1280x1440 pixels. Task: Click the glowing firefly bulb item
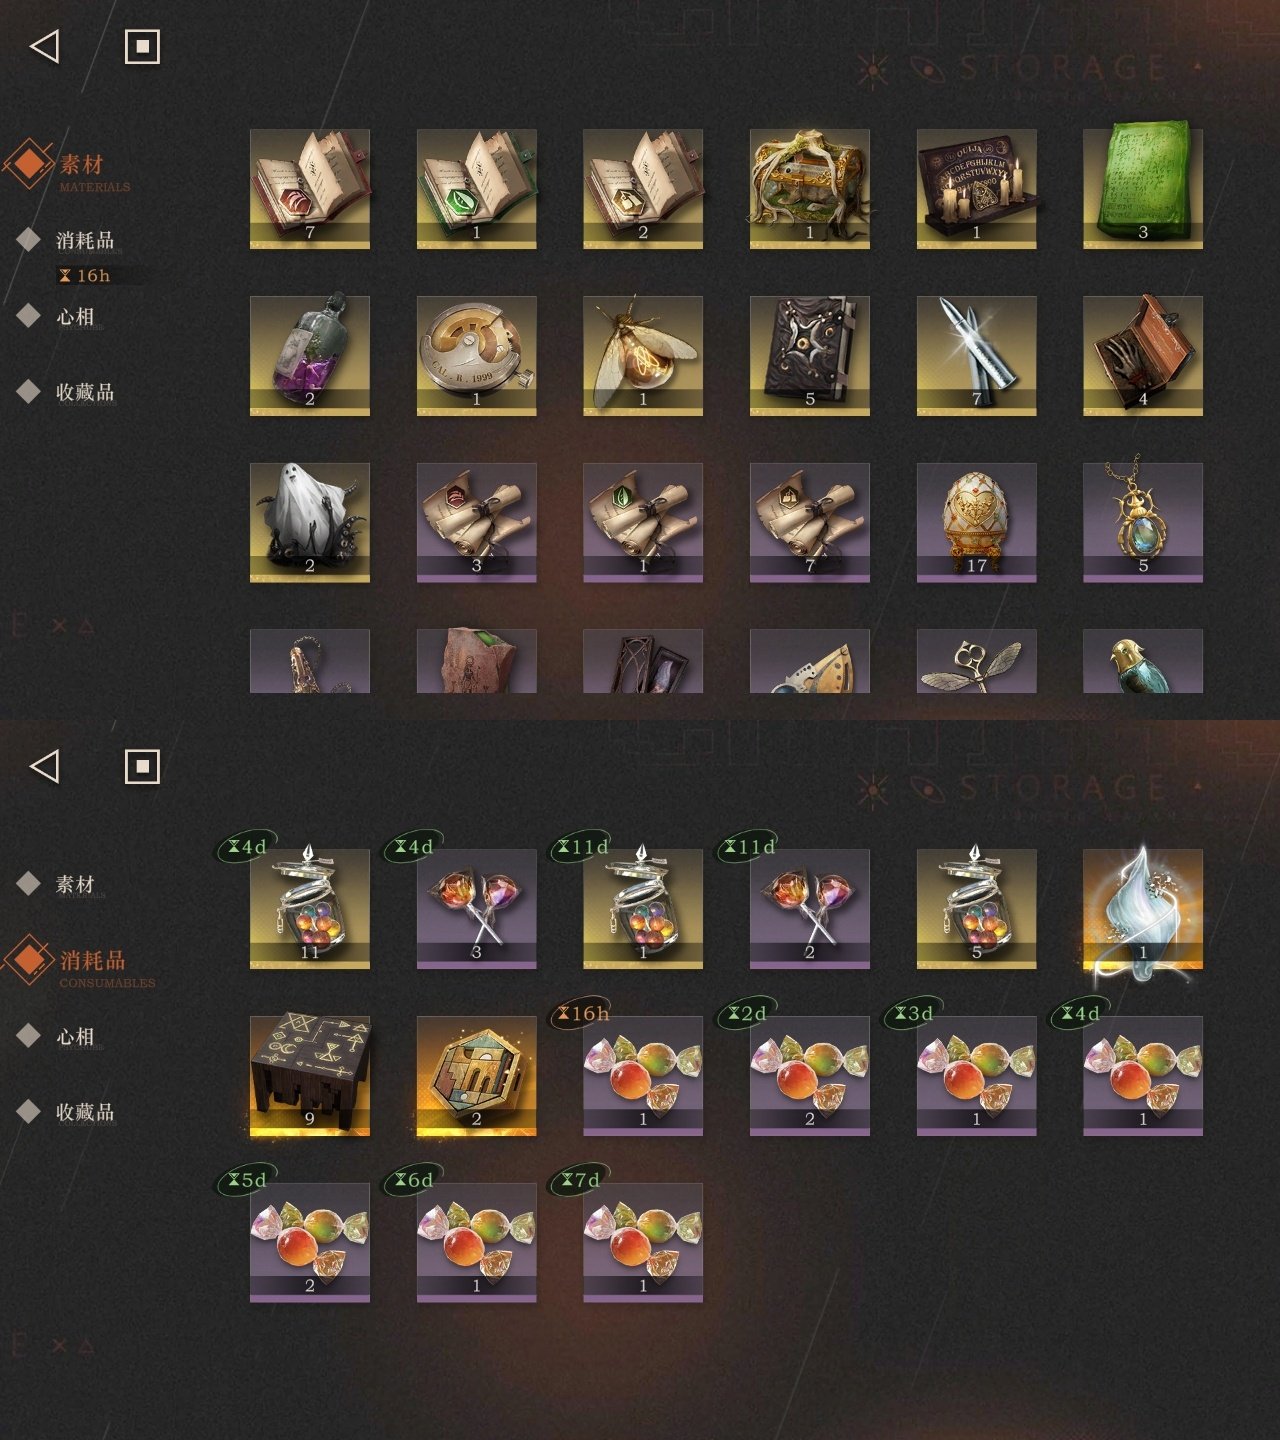point(643,355)
